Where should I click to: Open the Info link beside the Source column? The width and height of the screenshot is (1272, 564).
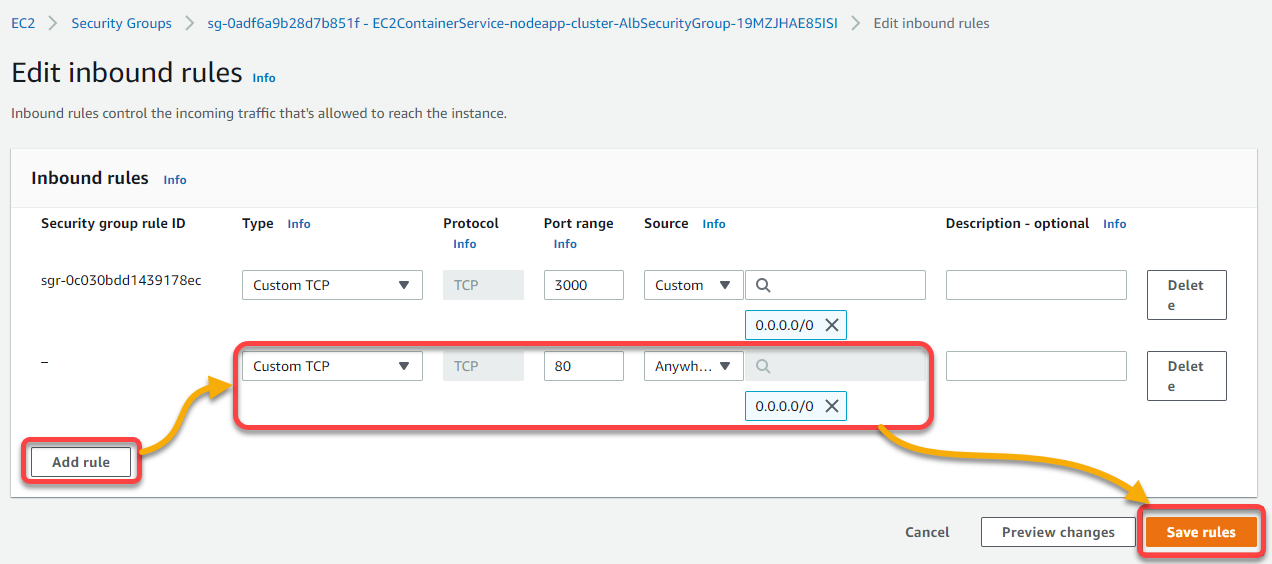(x=714, y=224)
